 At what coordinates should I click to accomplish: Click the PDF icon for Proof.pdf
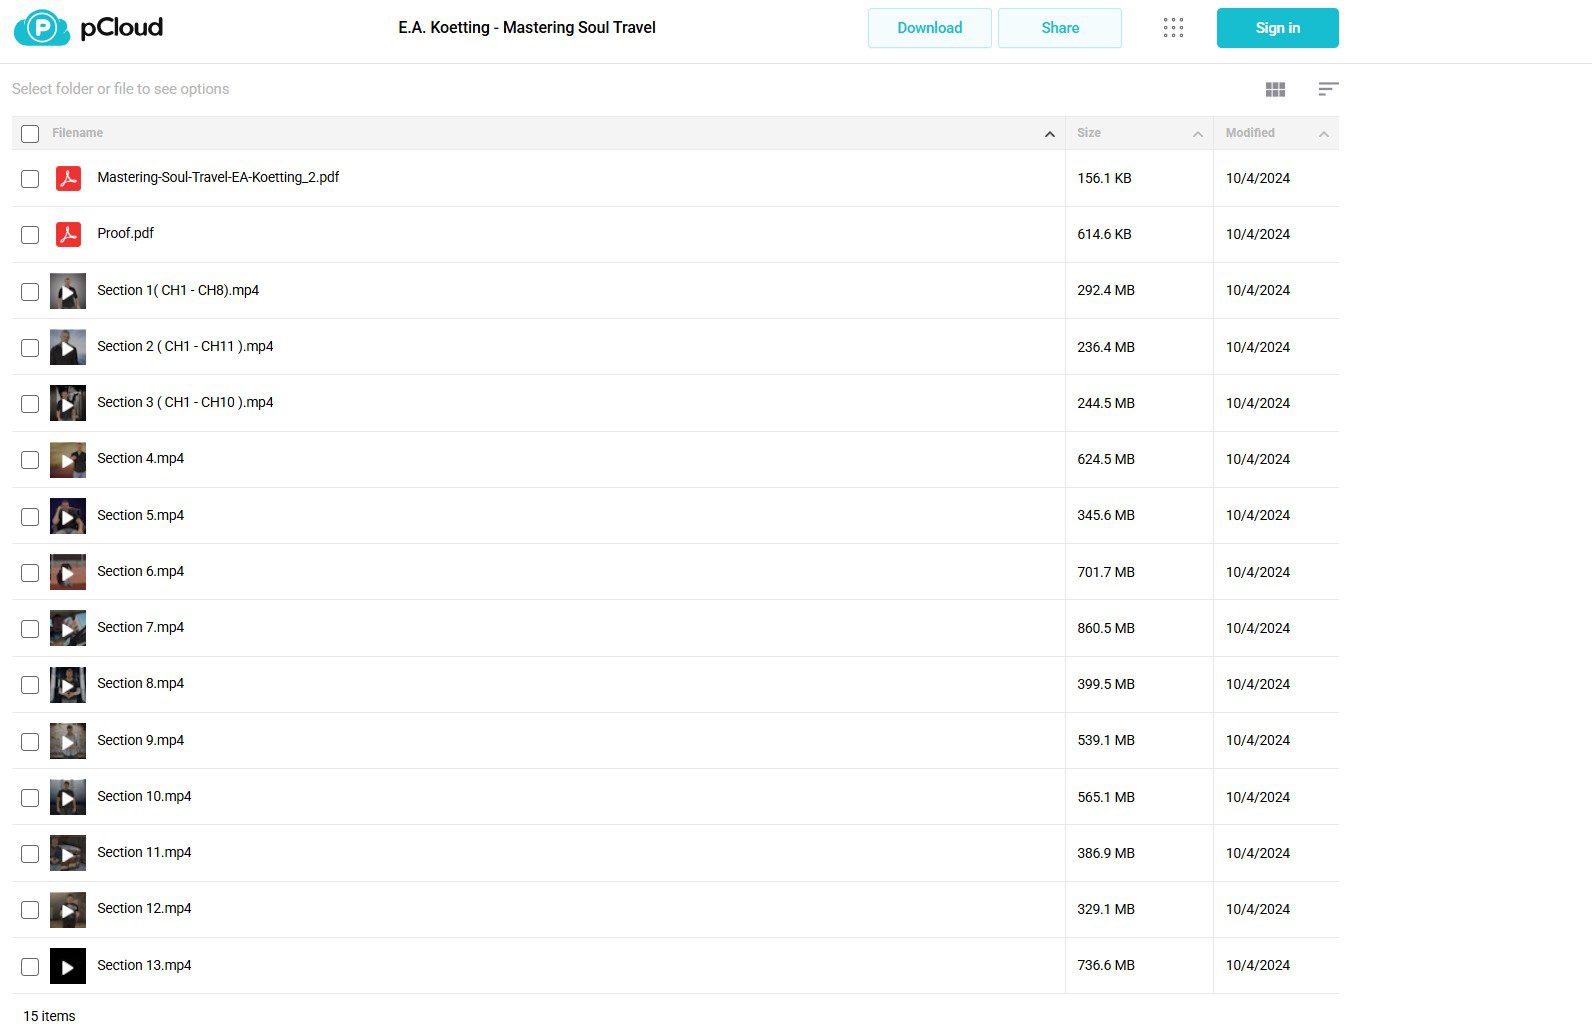(x=68, y=234)
